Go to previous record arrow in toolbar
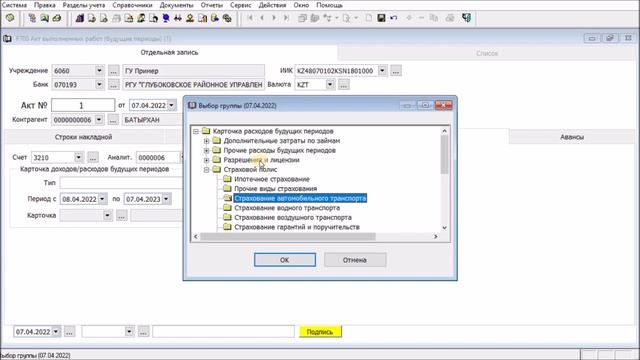Screen dimensions: 640x360 pyautogui.click(x=262, y=18)
